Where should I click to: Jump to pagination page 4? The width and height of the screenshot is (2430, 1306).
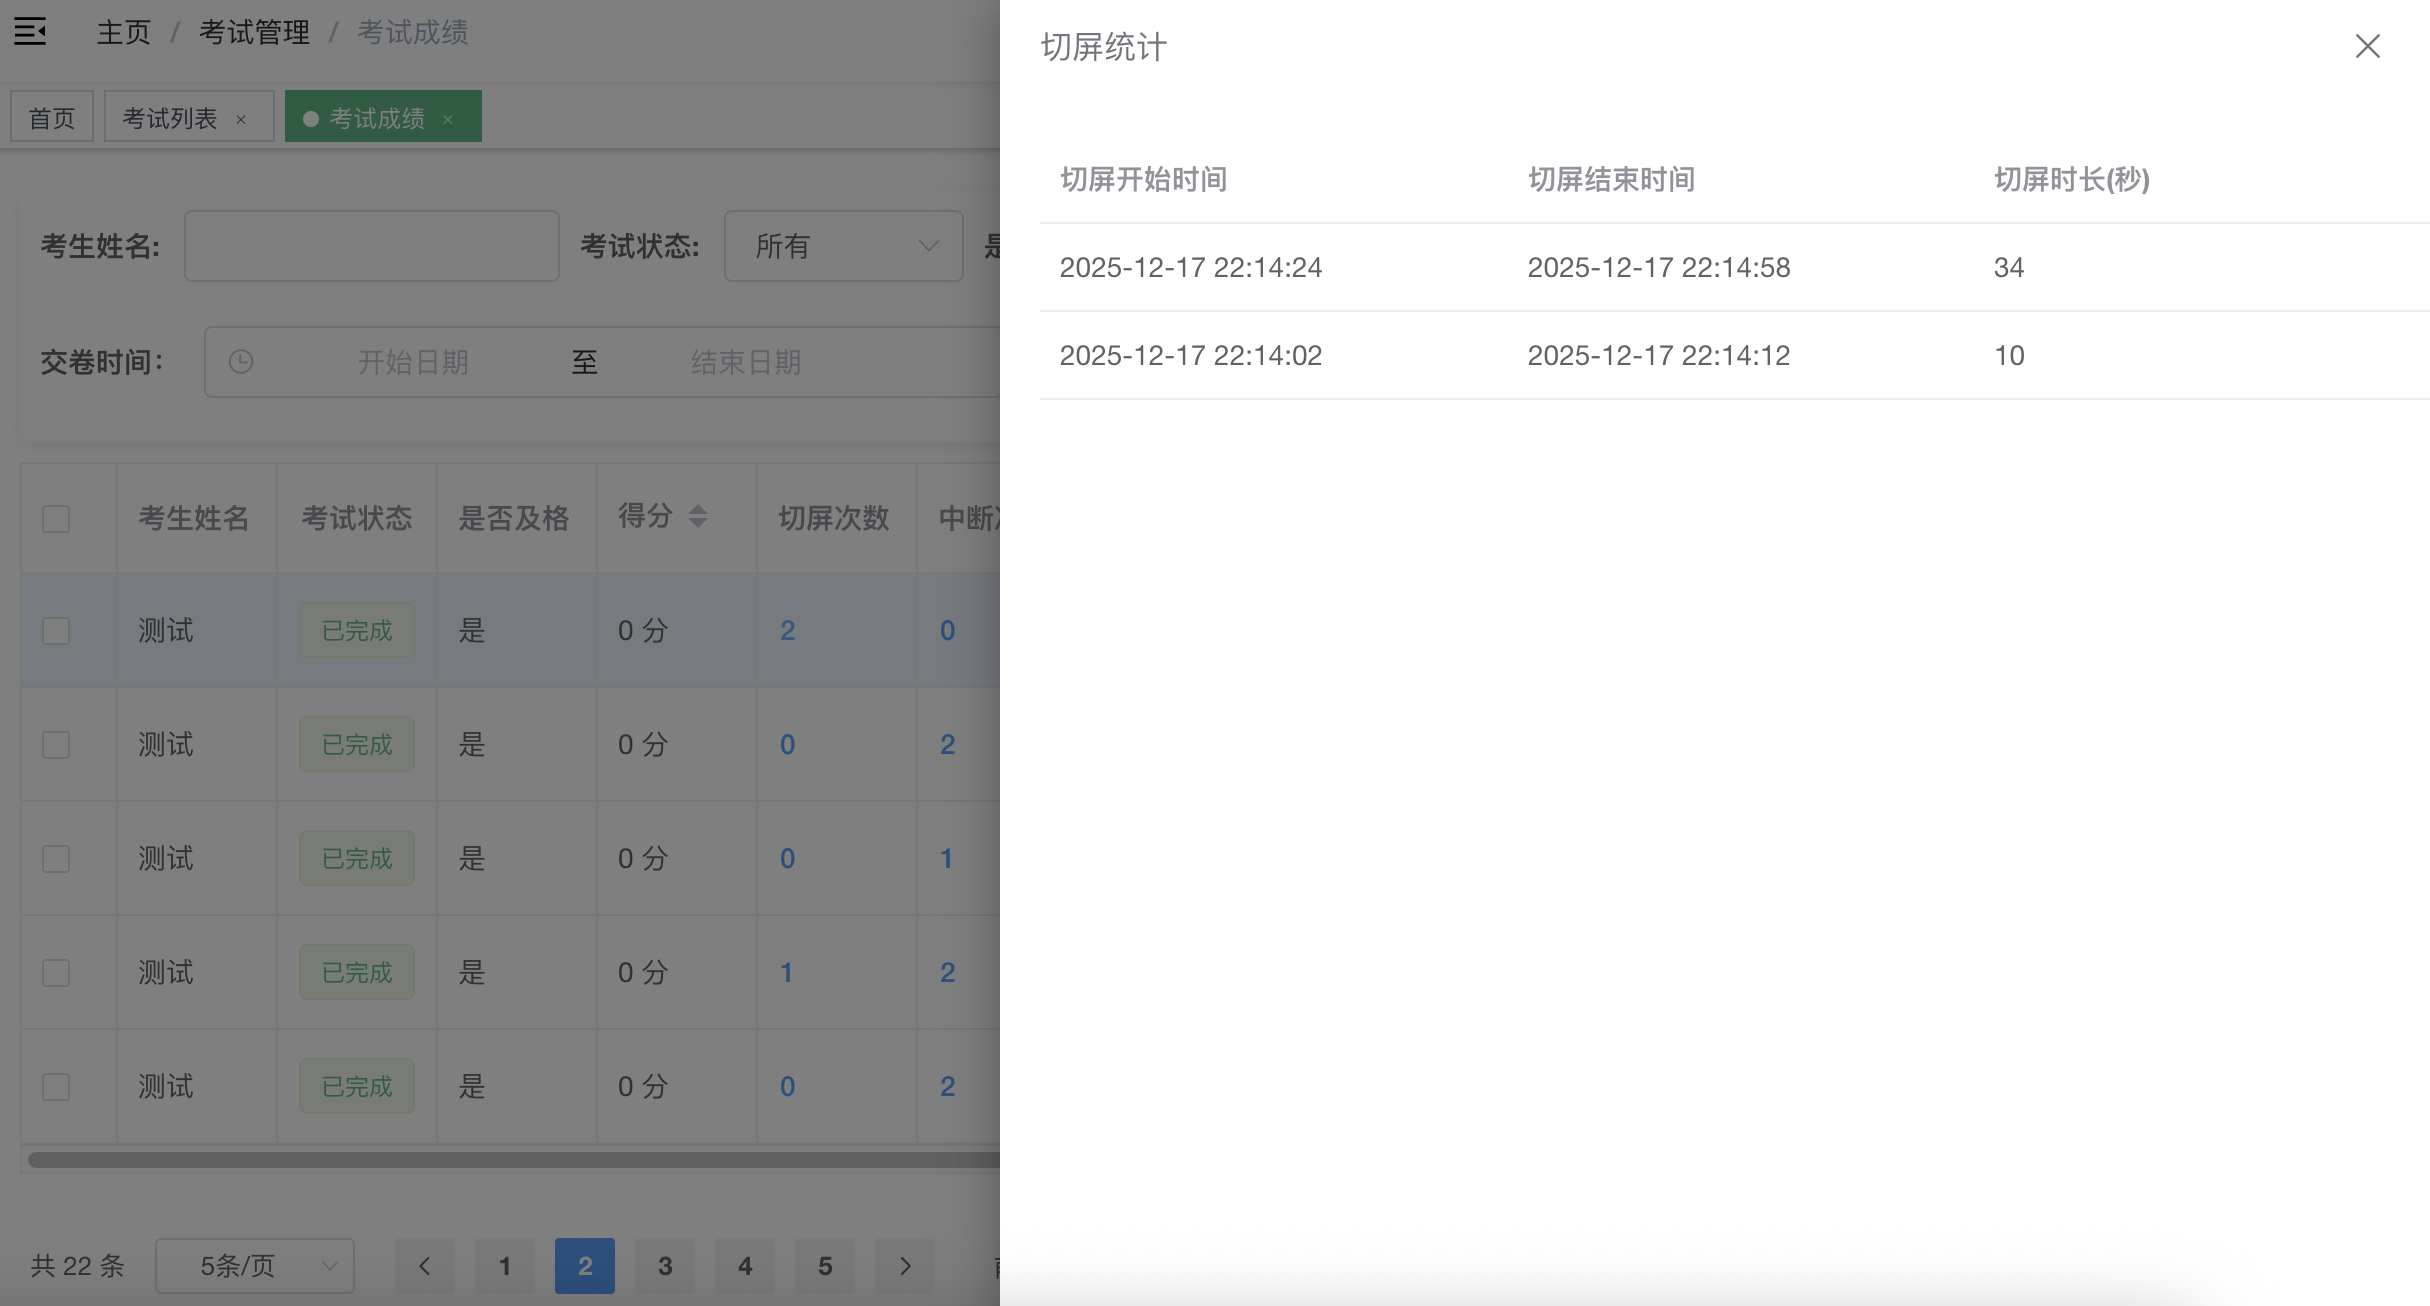745,1265
